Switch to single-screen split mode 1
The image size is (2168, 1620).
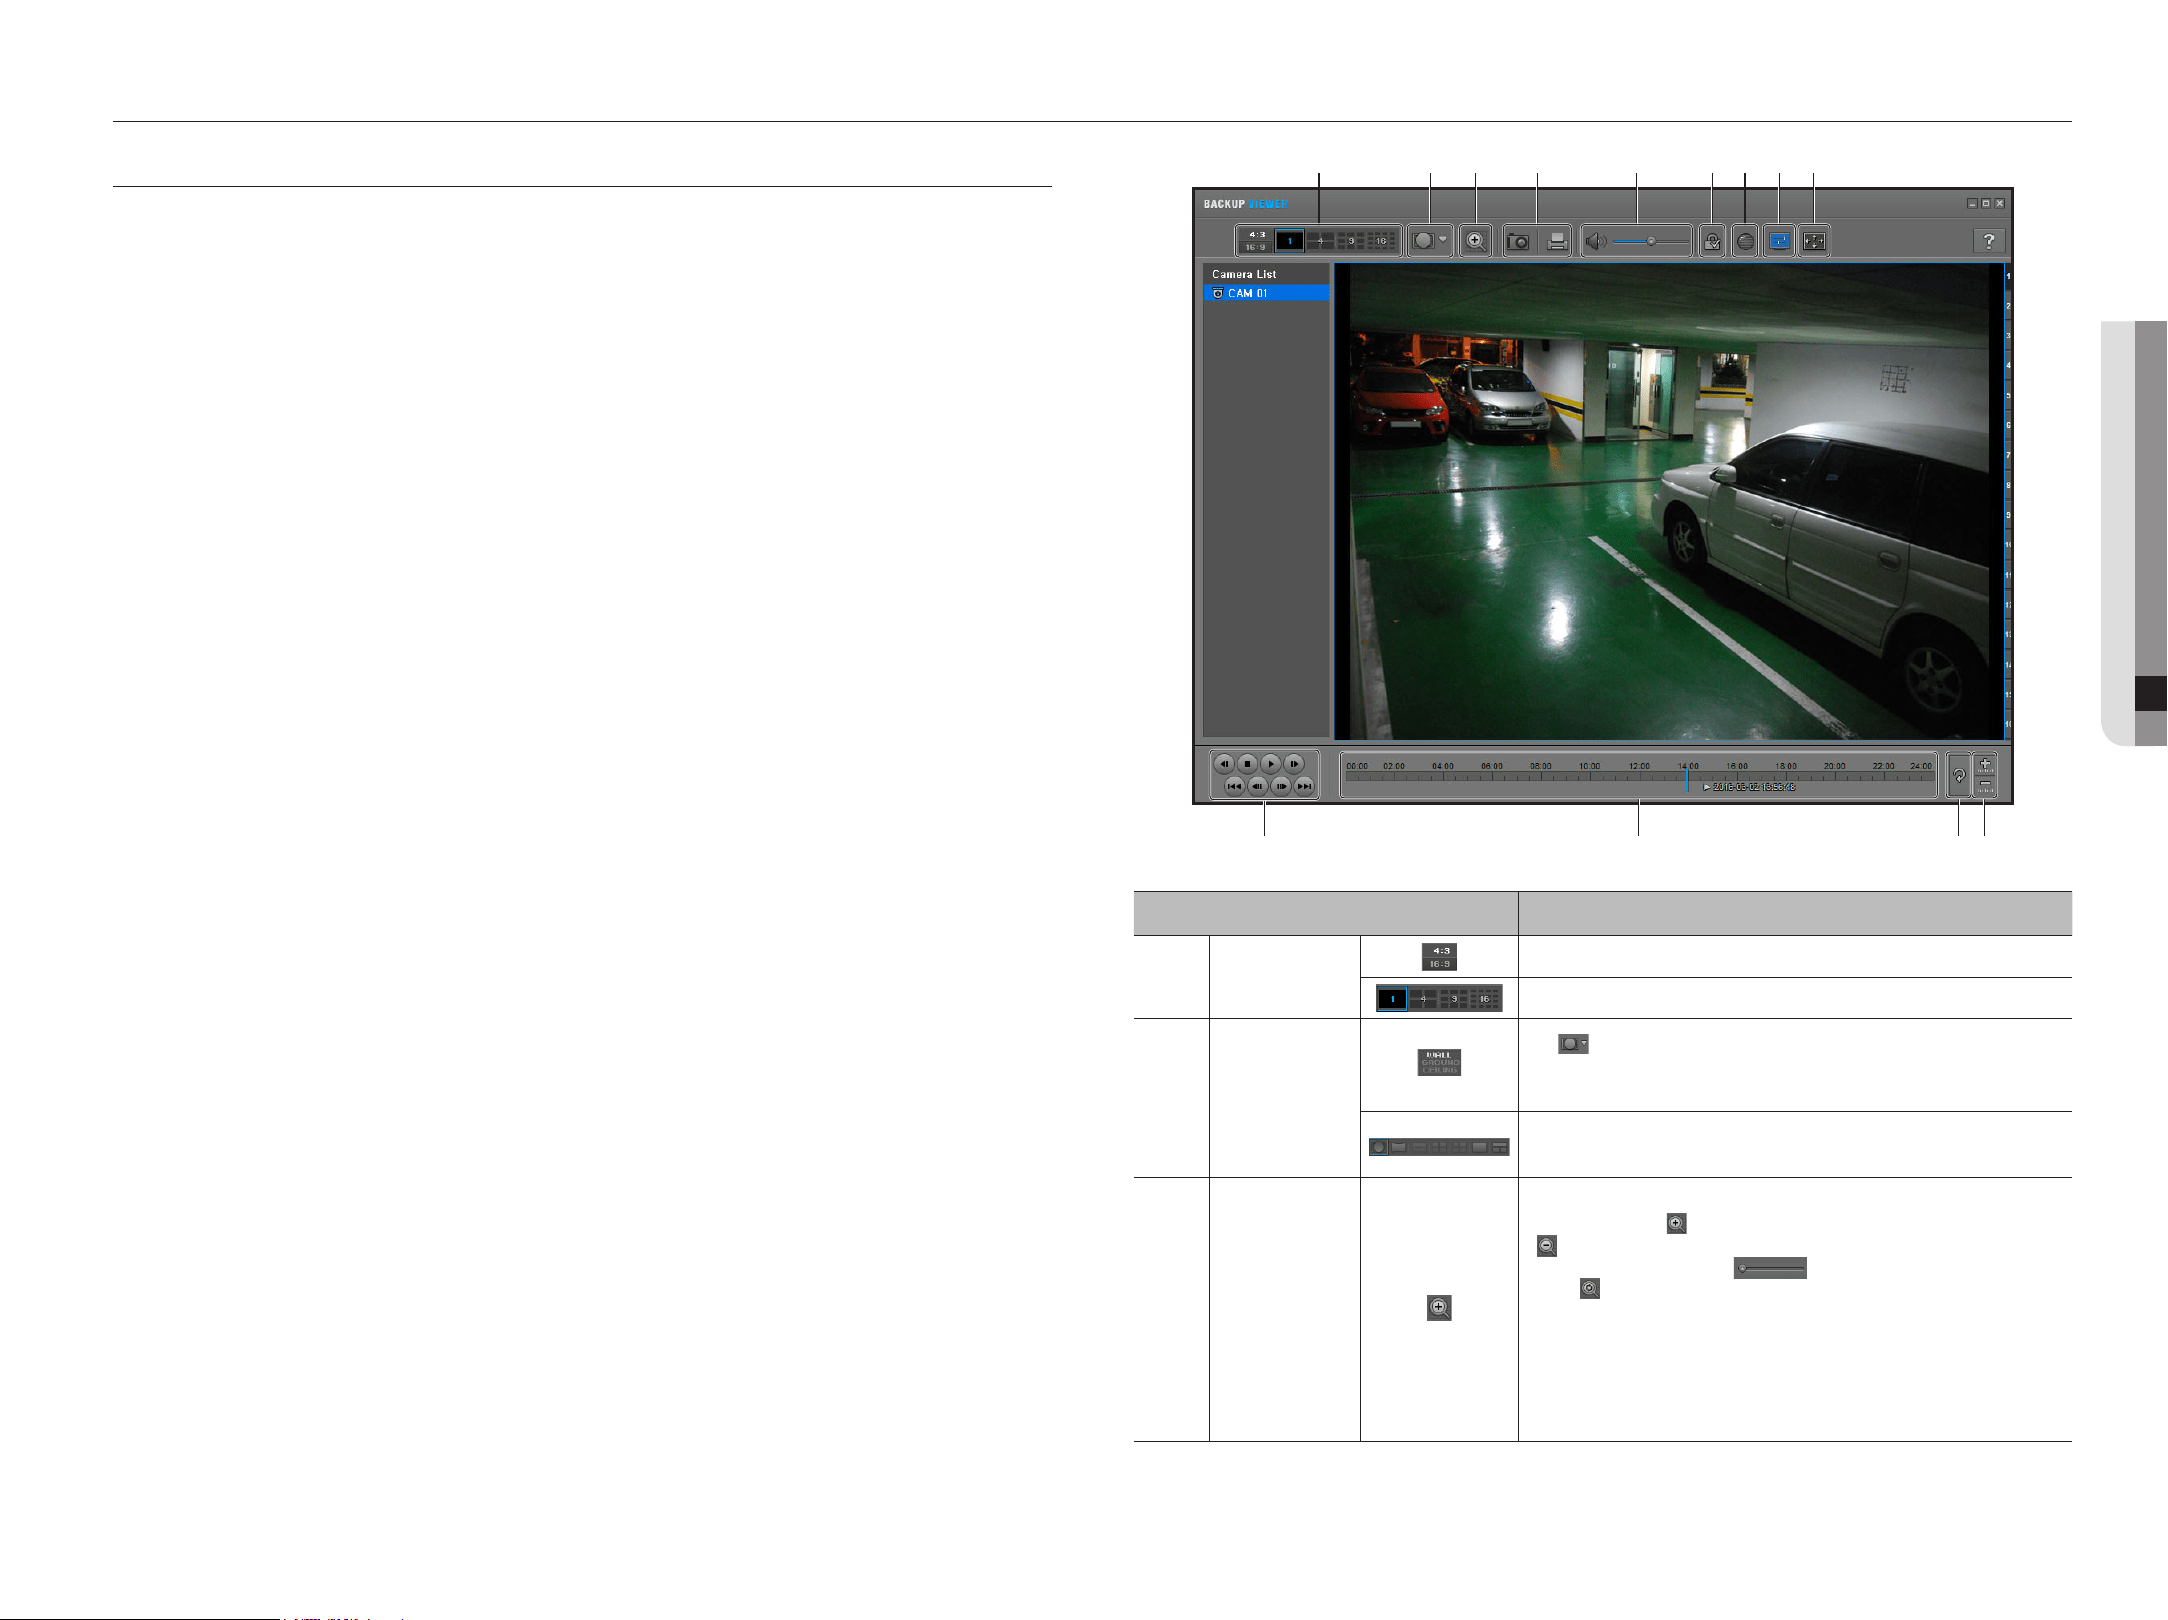[x=1290, y=241]
